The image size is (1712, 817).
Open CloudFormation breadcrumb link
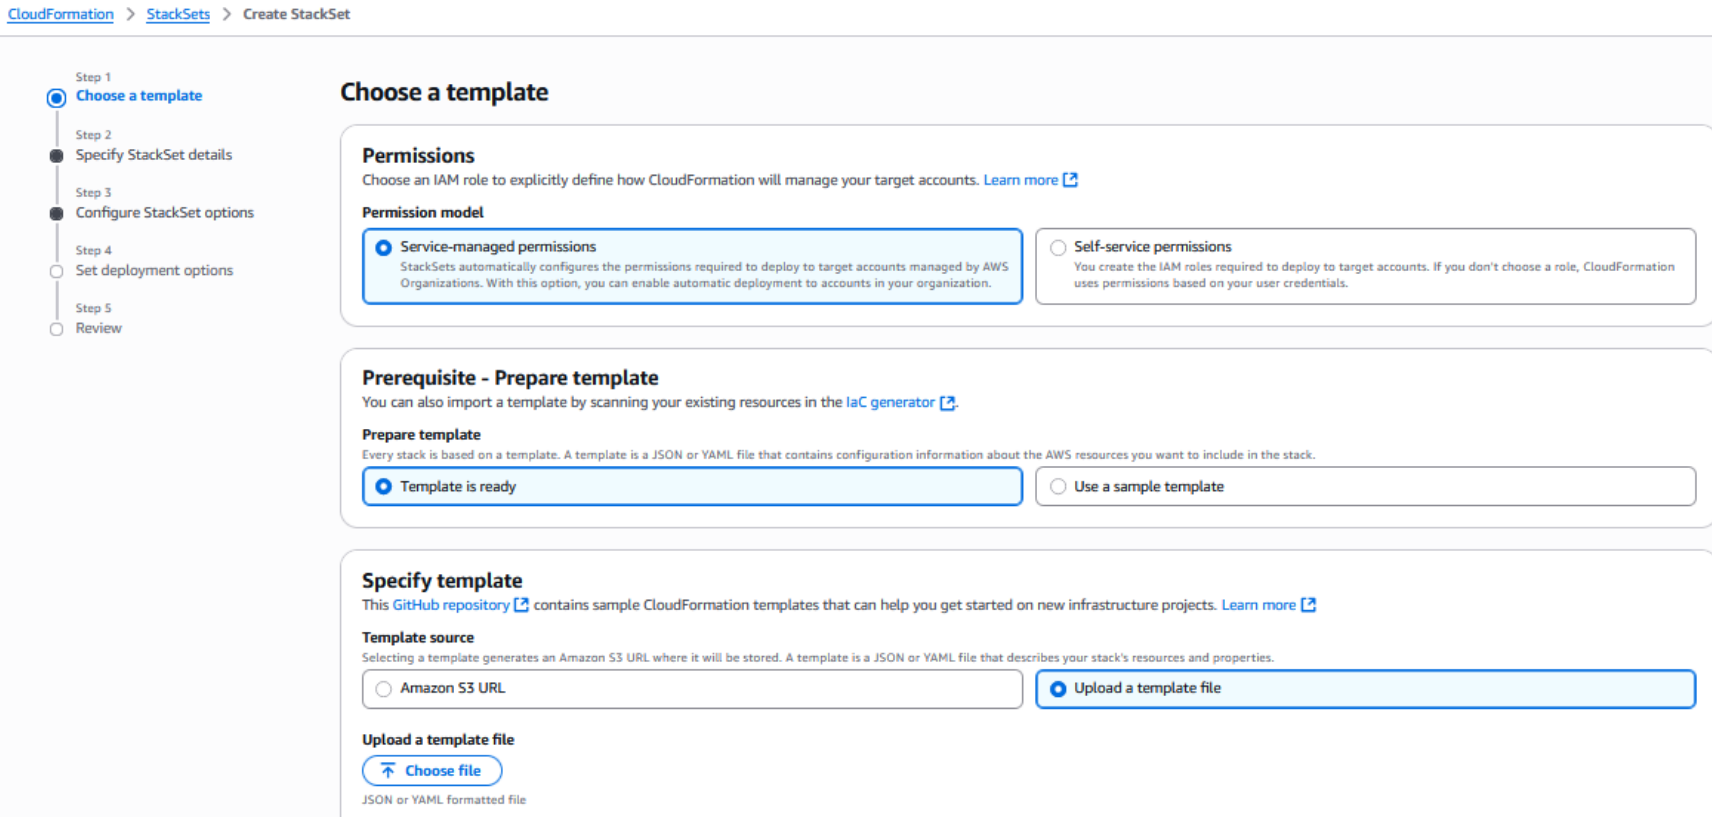[61, 14]
